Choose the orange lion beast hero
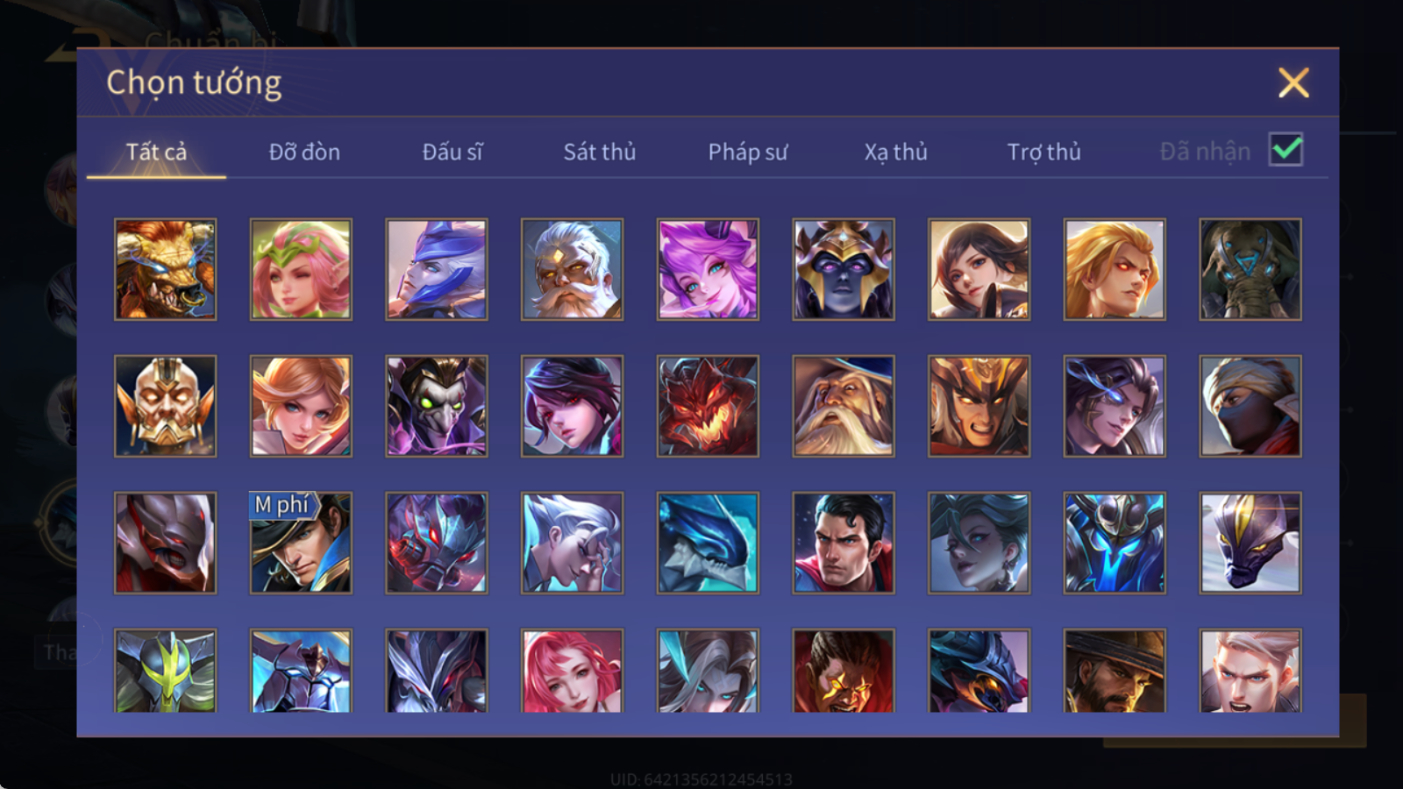This screenshot has width=1403, height=789. (x=165, y=270)
